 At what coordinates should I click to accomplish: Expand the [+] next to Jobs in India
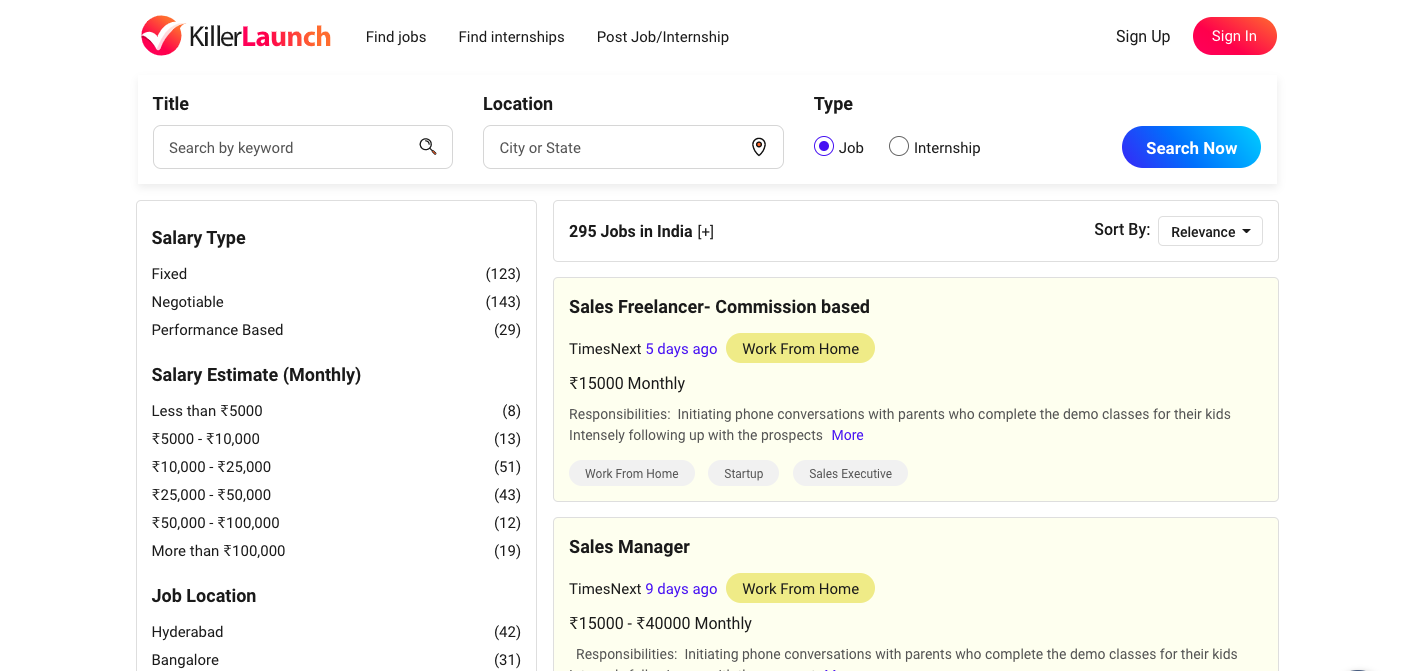click(706, 232)
